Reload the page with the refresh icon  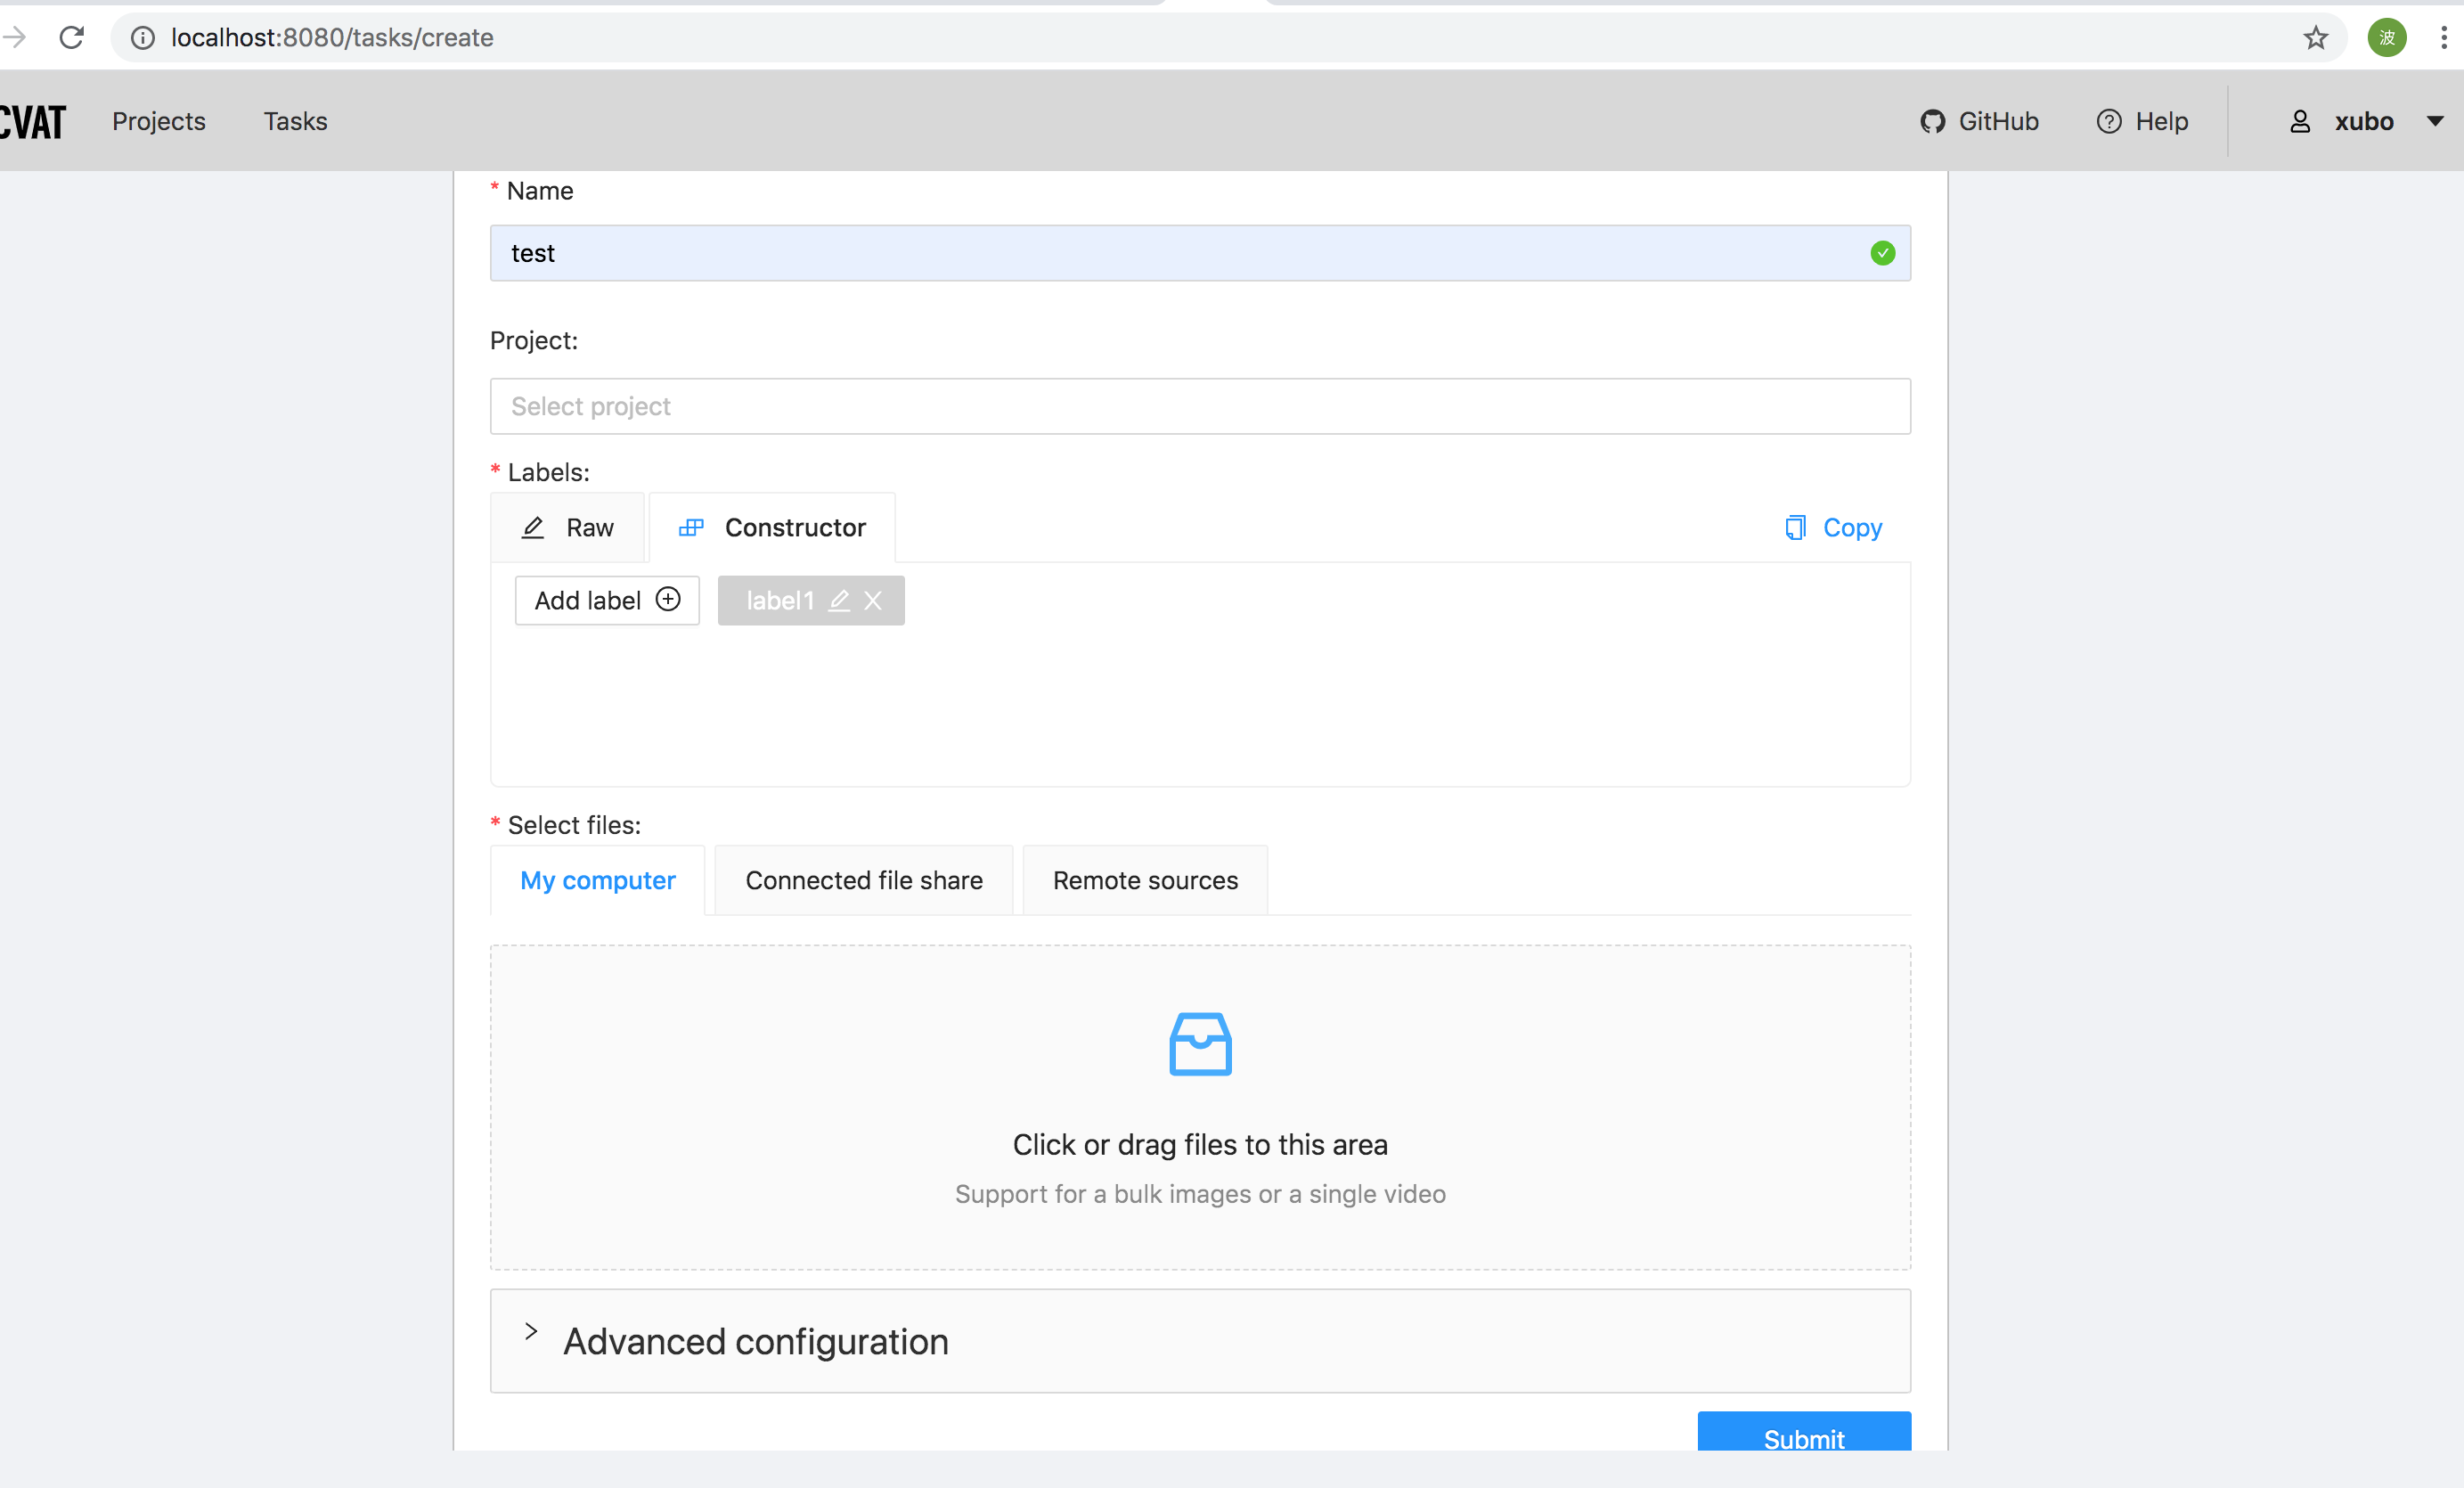tap(72, 37)
